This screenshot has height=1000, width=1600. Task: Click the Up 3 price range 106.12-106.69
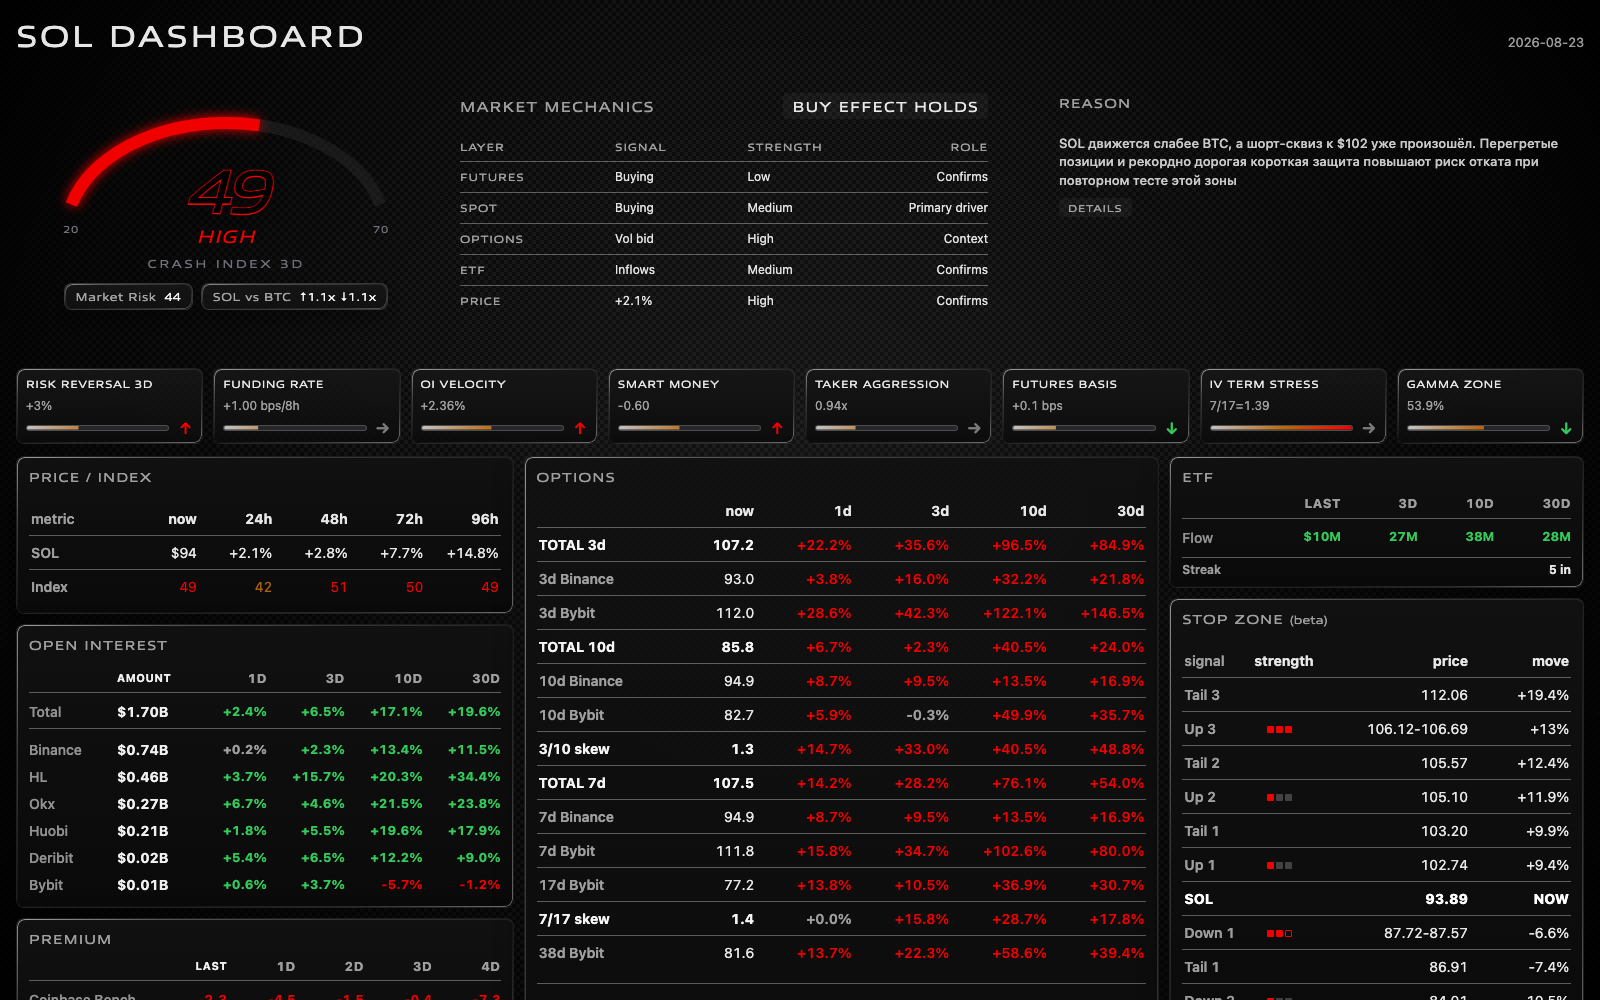point(1417,729)
